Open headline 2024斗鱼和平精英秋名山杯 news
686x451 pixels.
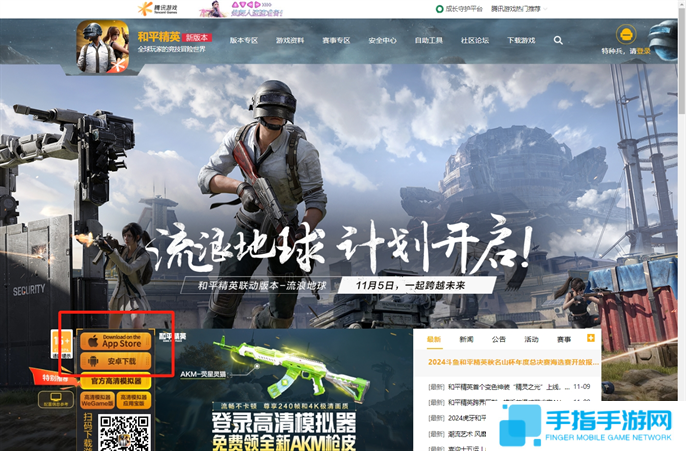click(513, 362)
